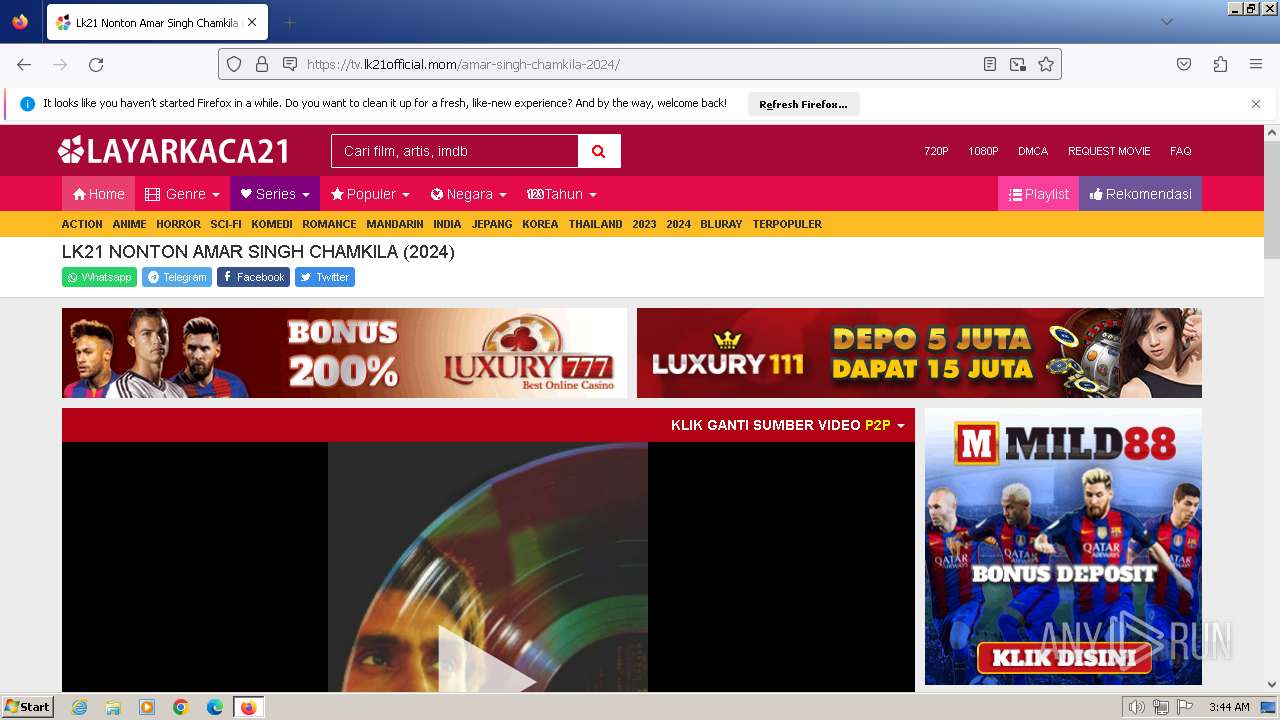Select the MANDARIN category
The width and height of the screenshot is (1280, 720).
[x=395, y=224]
